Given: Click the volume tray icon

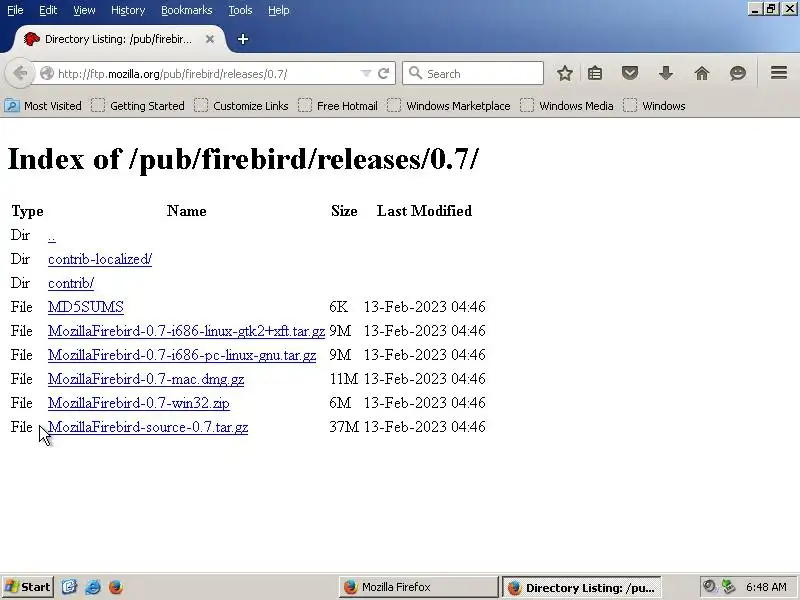Looking at the screenshot, I should pyautogui.click(x=709, y=586).
